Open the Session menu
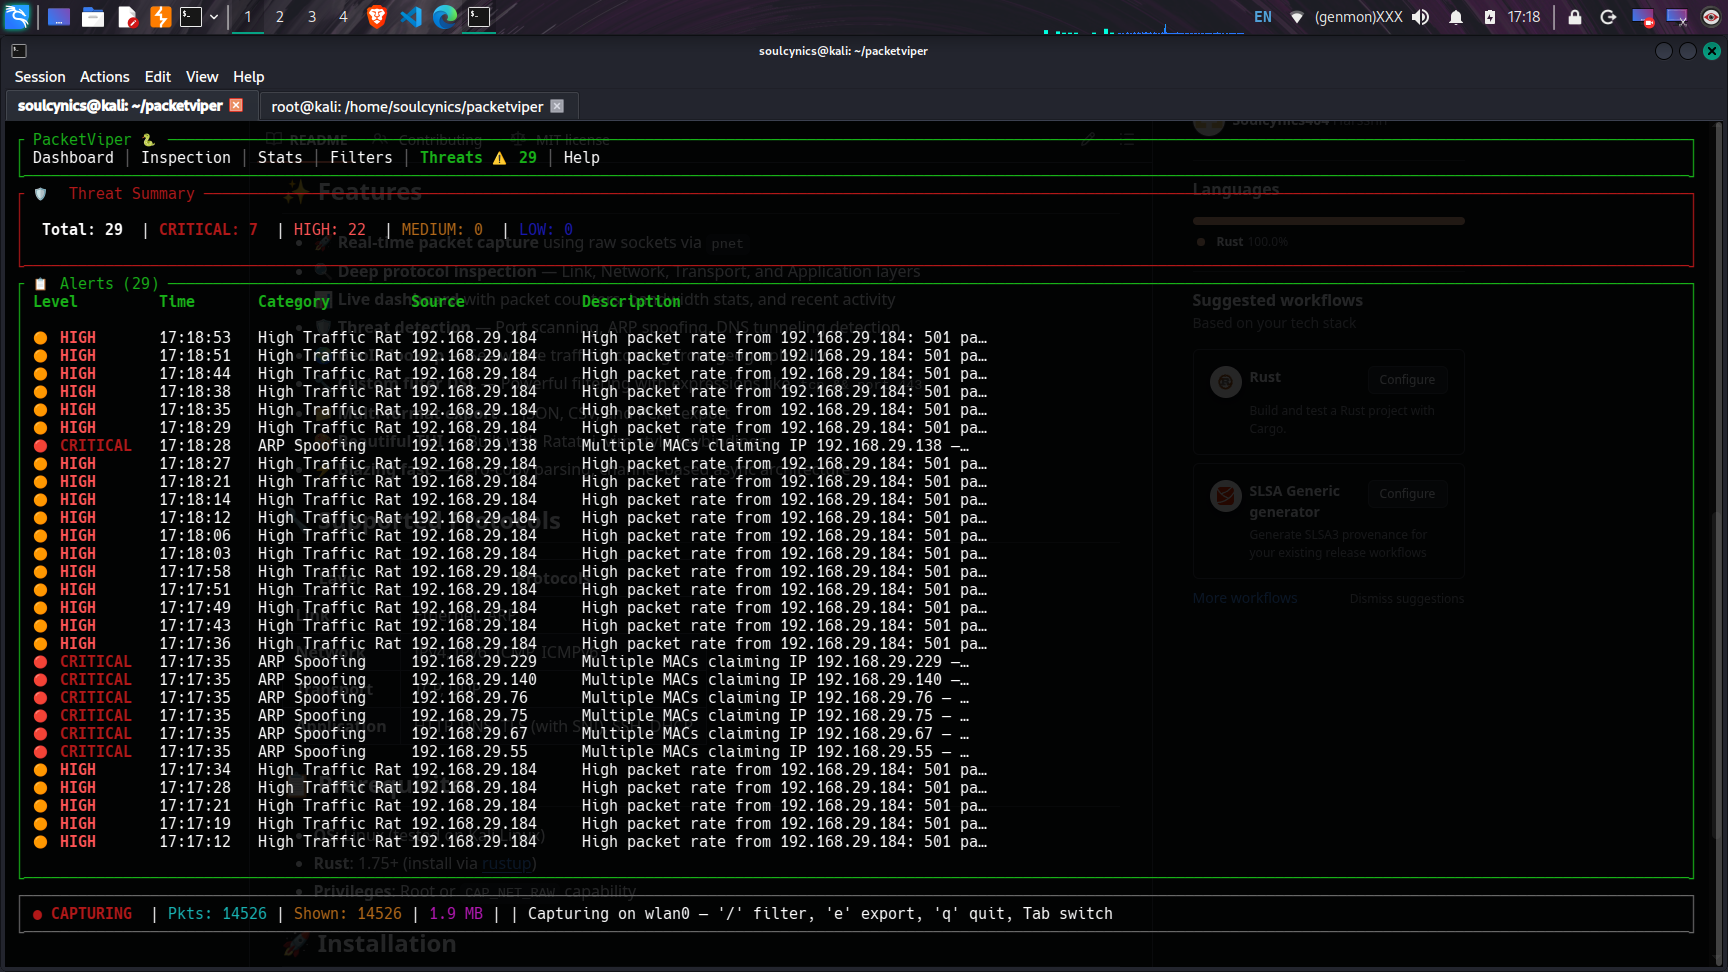This screenshot has width=1728, height=972. [40, 77]
